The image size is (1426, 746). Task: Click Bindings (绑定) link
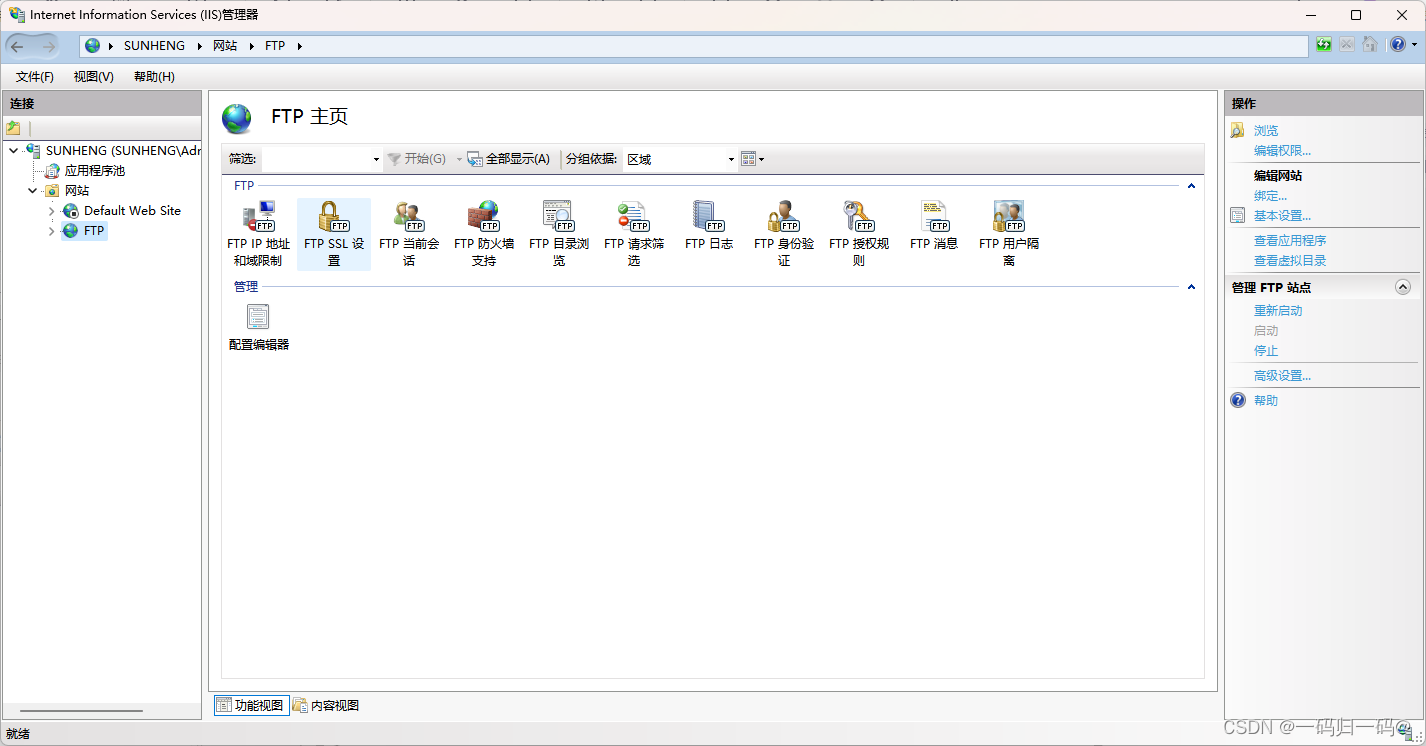(1270, 196)
